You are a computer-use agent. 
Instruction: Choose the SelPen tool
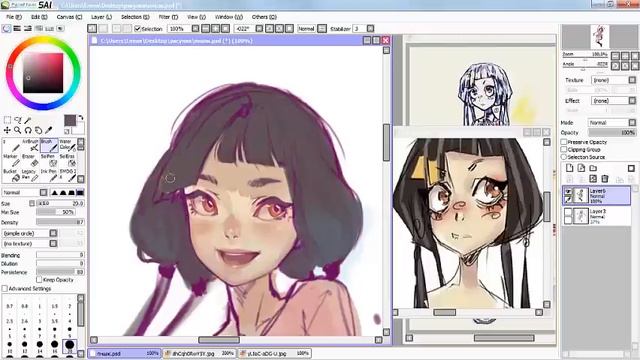(x=49, y=160)
